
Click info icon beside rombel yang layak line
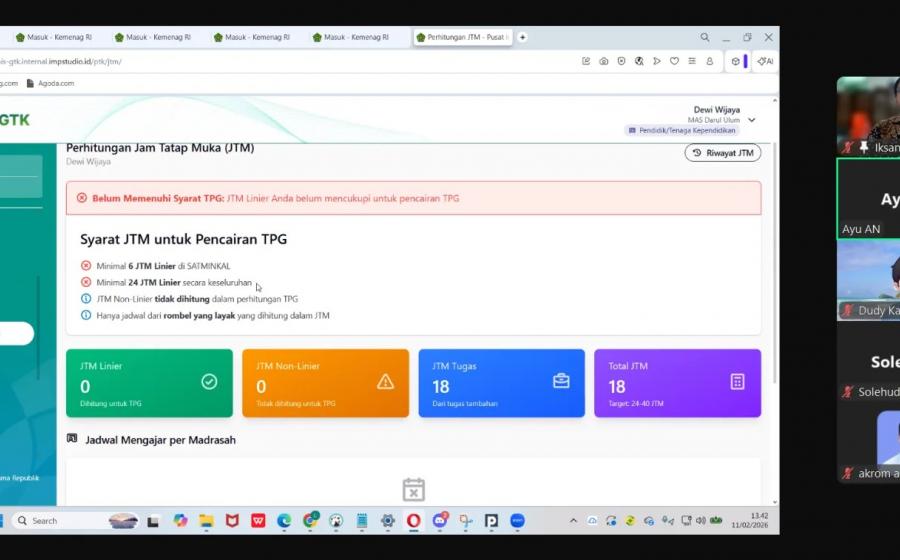pyautogui.click(x=86, y=315)
